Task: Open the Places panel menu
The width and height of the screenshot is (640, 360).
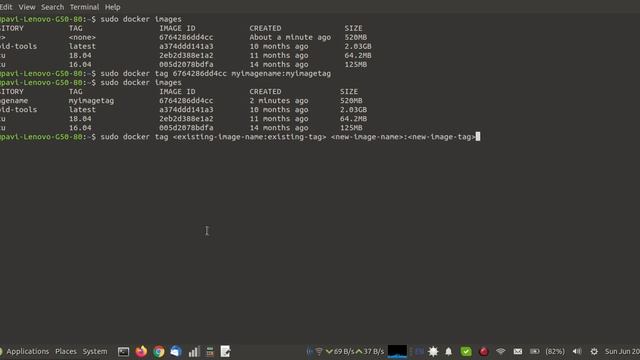Action: [x=66, y=351]
